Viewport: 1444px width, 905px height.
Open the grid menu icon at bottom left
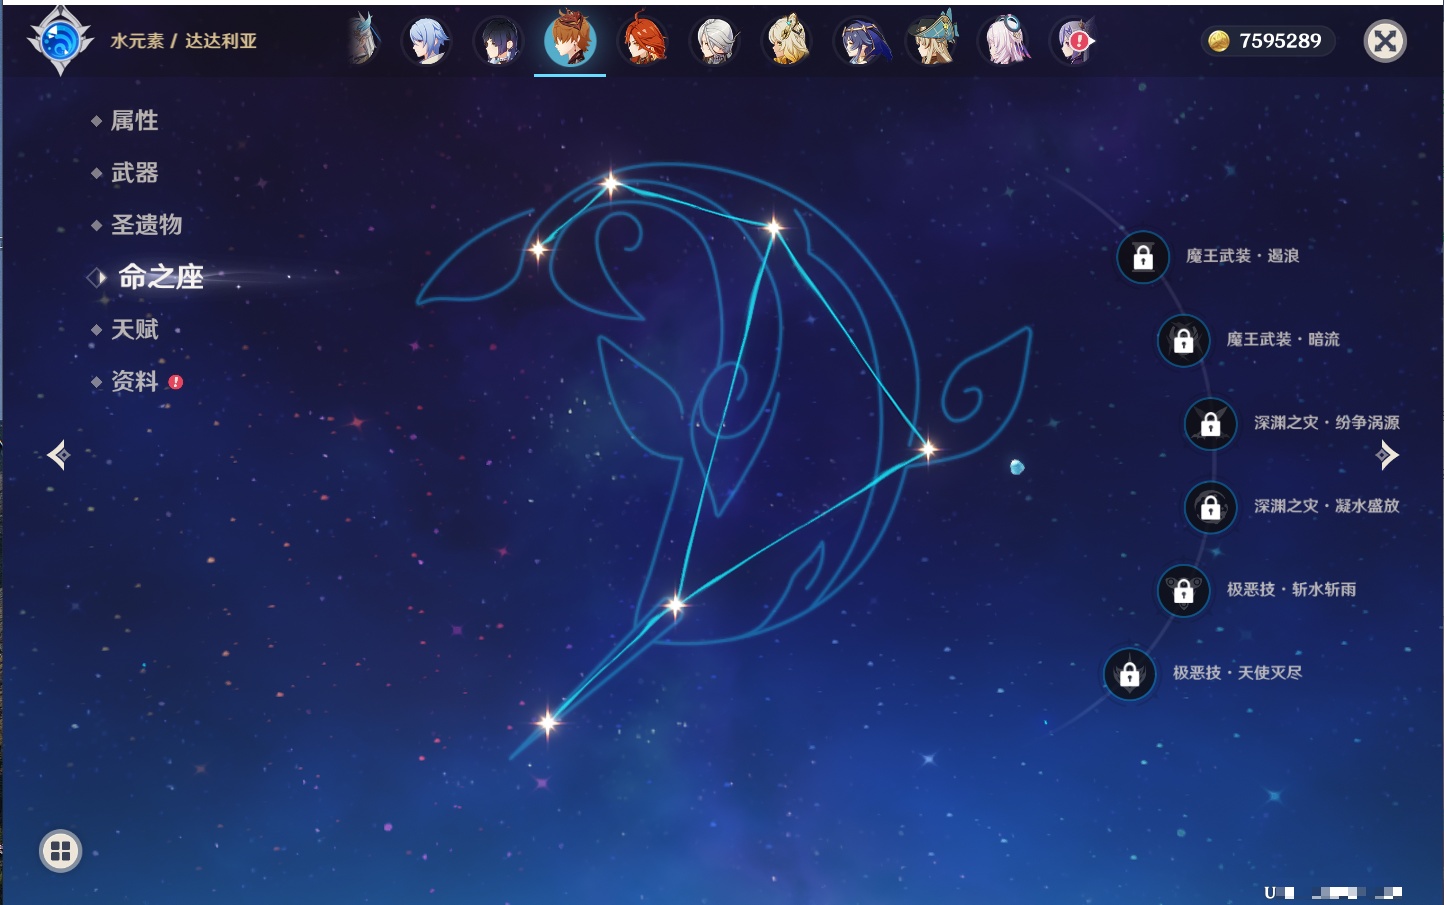(60, 851)
